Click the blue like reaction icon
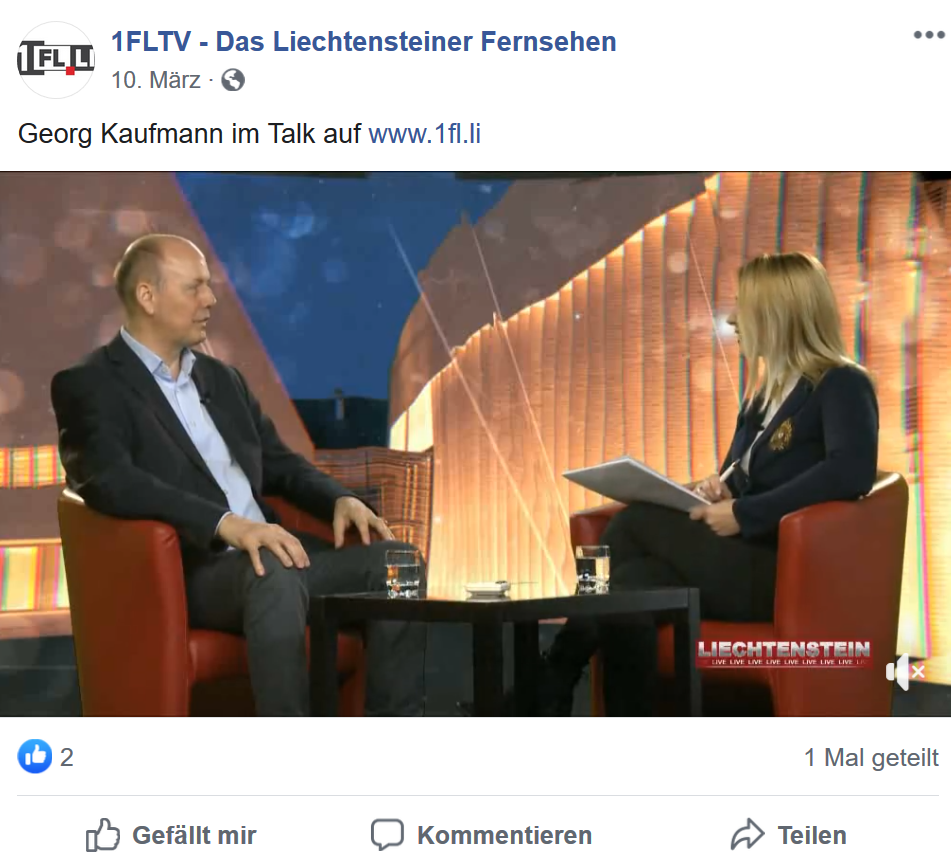The width and height of the screenshot is (951, 868). tap(35, 756)
